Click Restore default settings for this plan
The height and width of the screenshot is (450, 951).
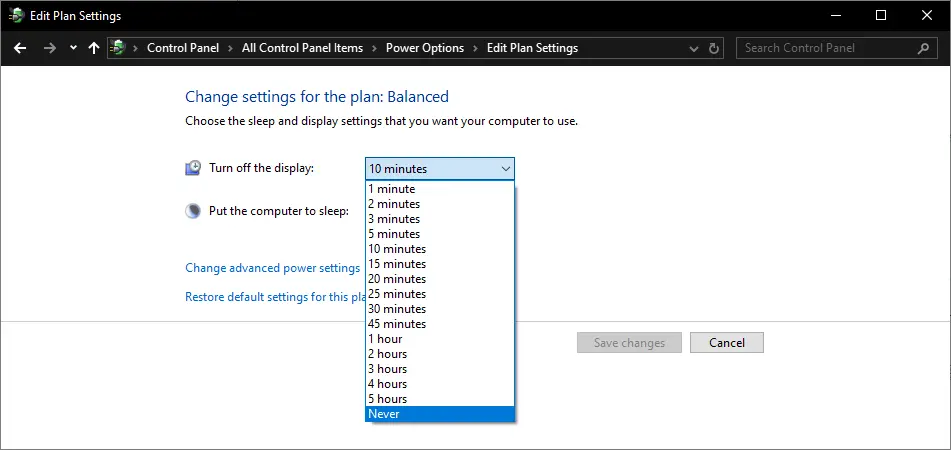click(x=275, y=297)
